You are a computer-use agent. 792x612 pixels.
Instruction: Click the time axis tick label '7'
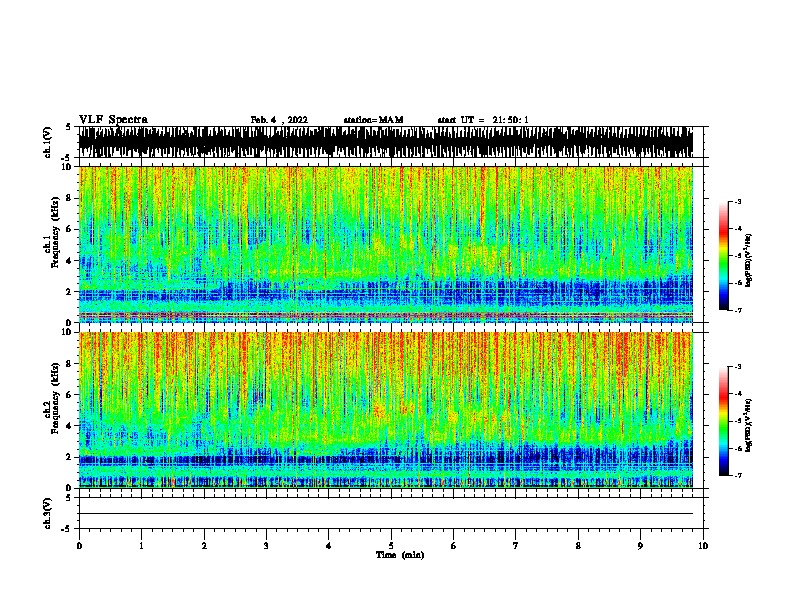[x=516, y=546]
